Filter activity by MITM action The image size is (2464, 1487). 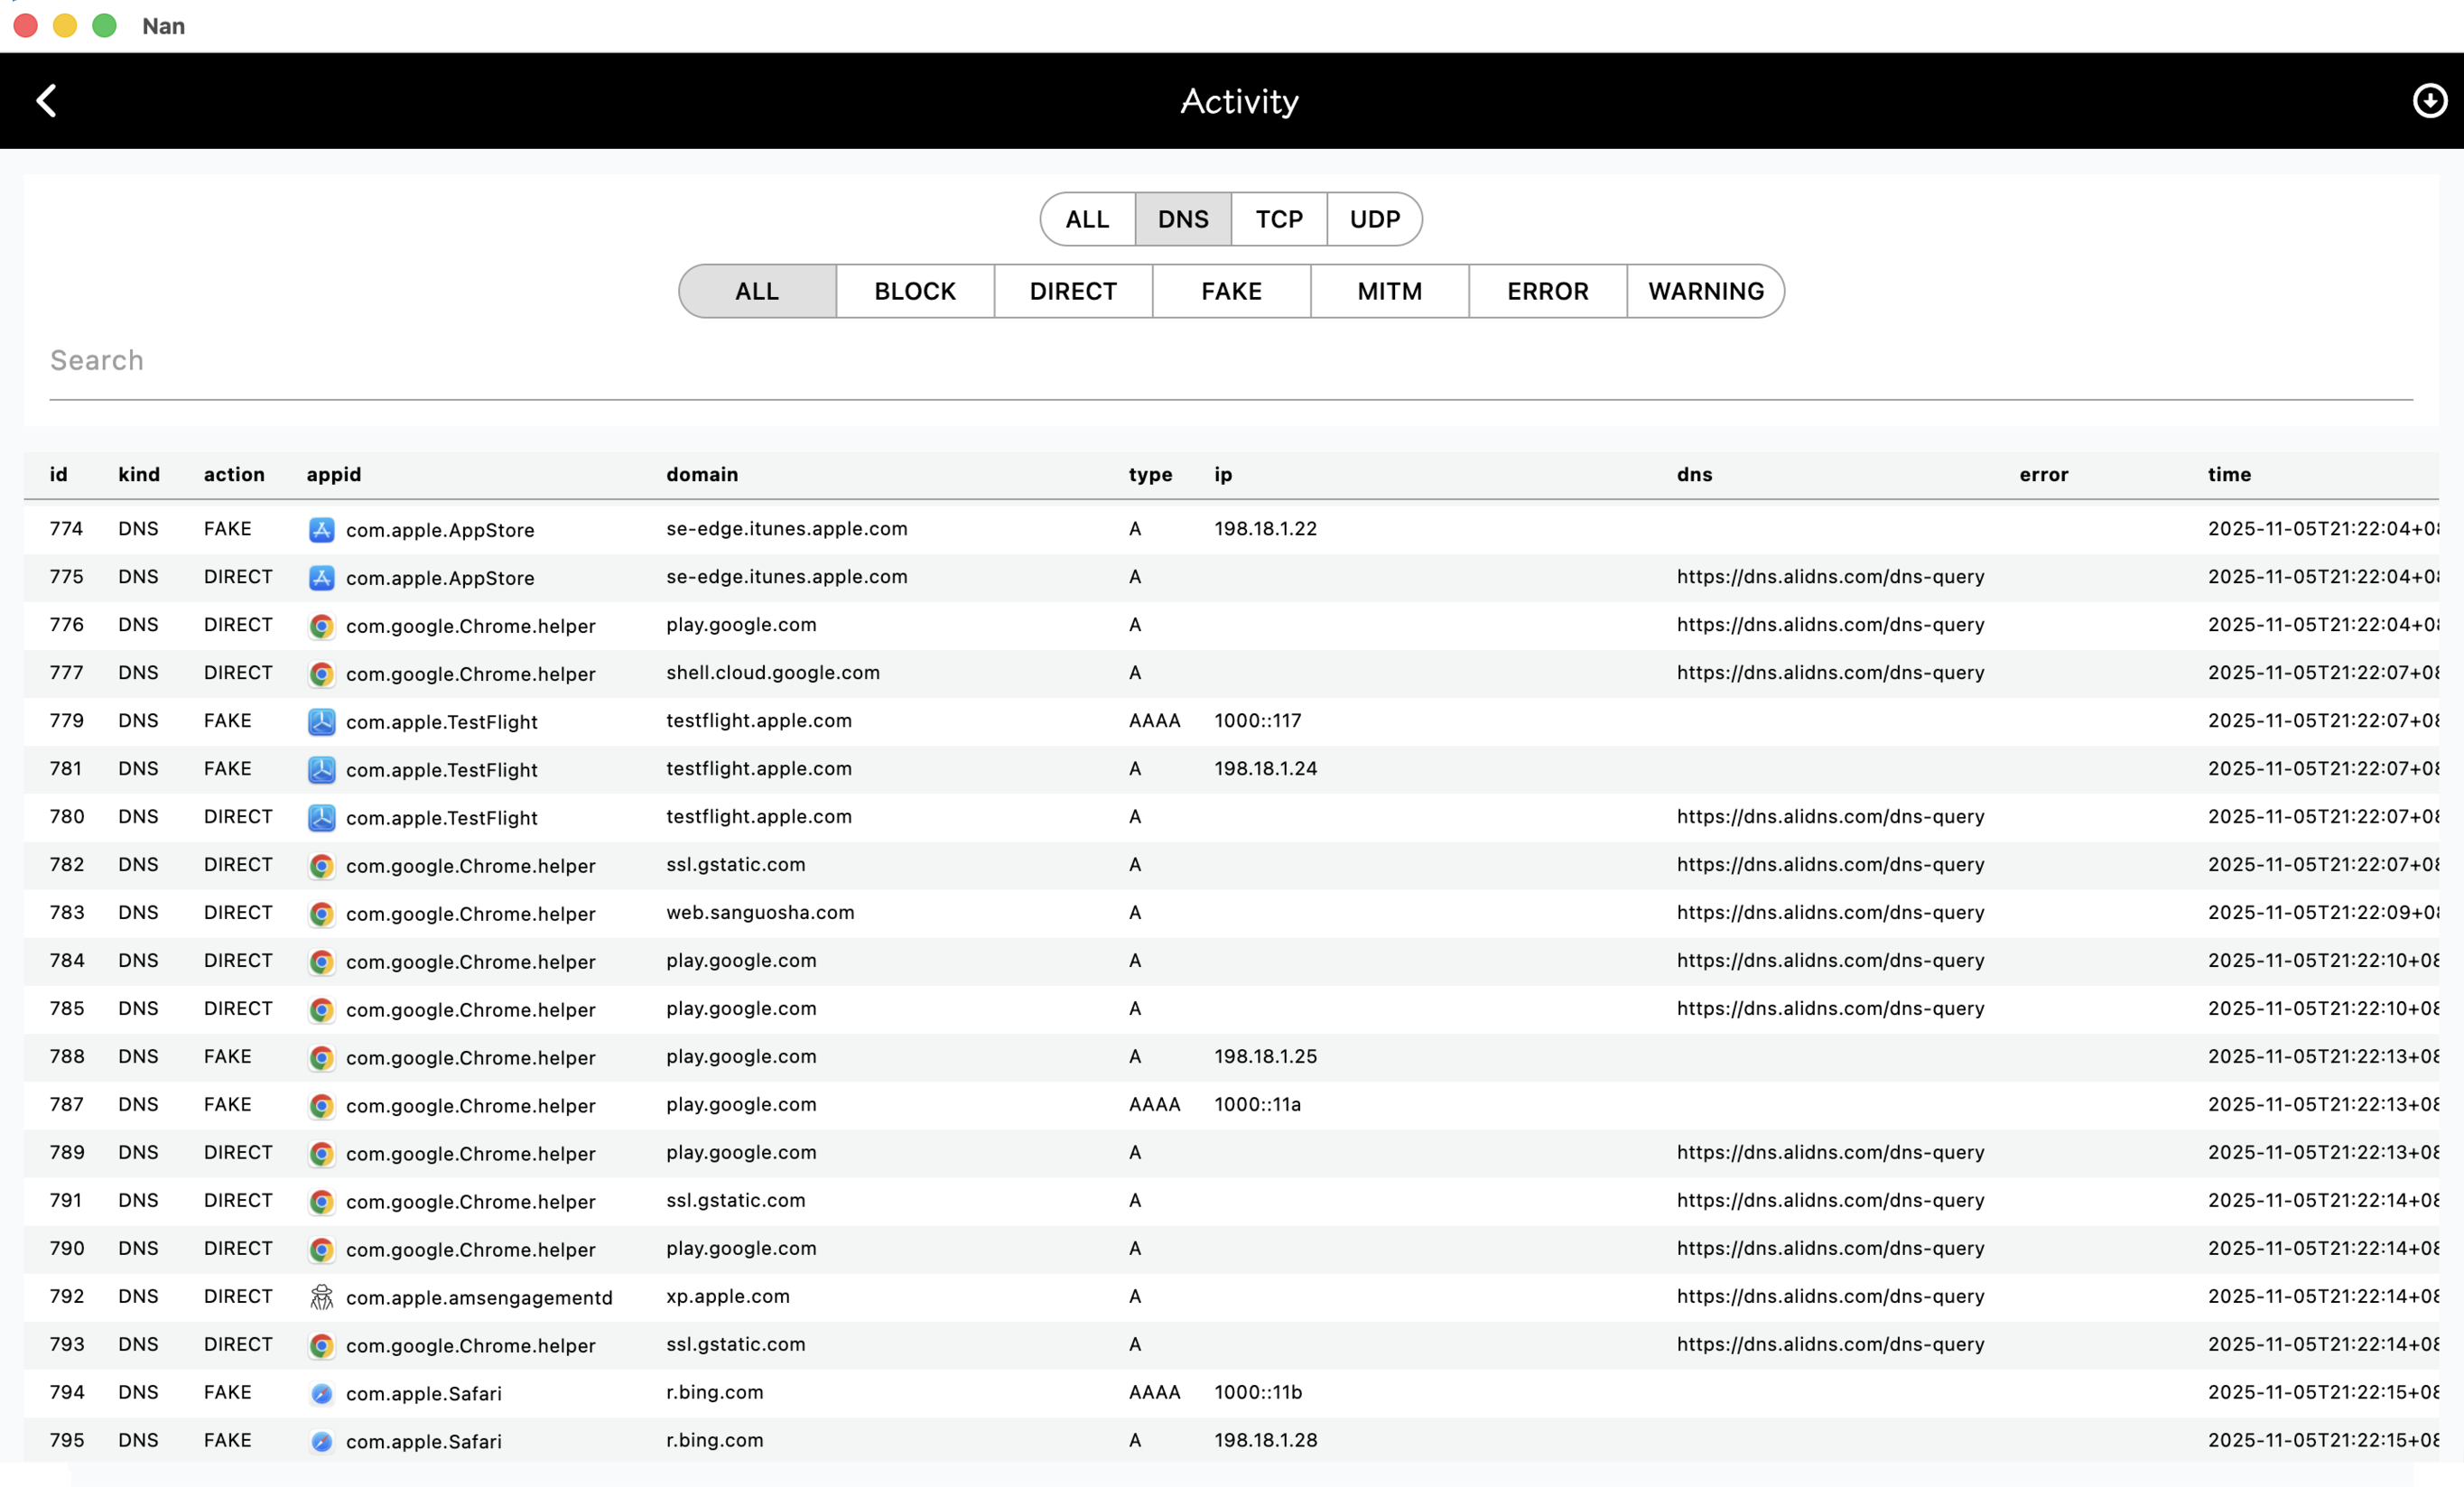[x=1389, y=291]
